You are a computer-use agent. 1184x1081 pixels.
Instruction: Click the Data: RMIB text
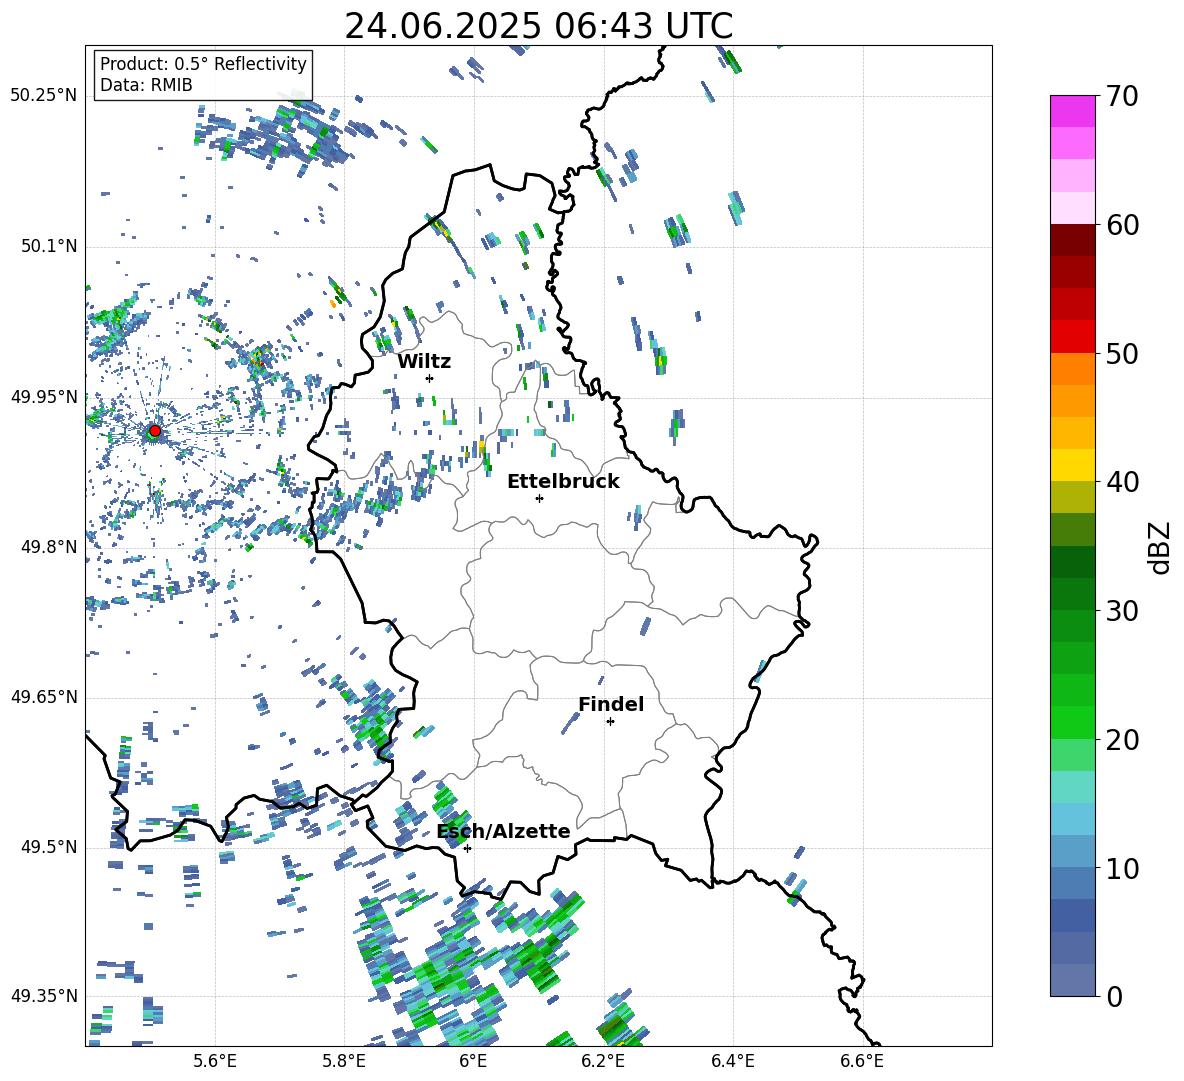point(146,85)
